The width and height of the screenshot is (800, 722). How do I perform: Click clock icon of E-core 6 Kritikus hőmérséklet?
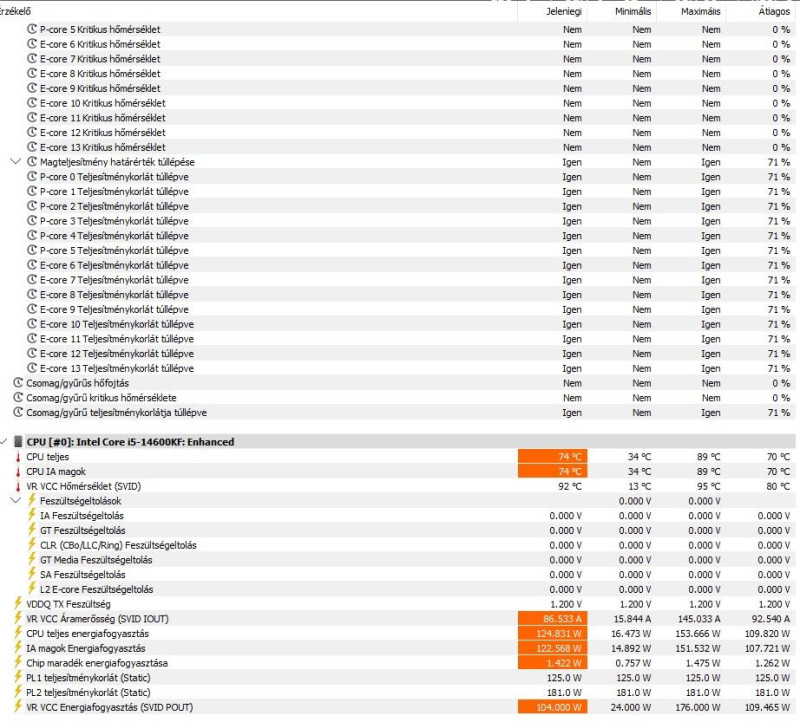(32, 44)
